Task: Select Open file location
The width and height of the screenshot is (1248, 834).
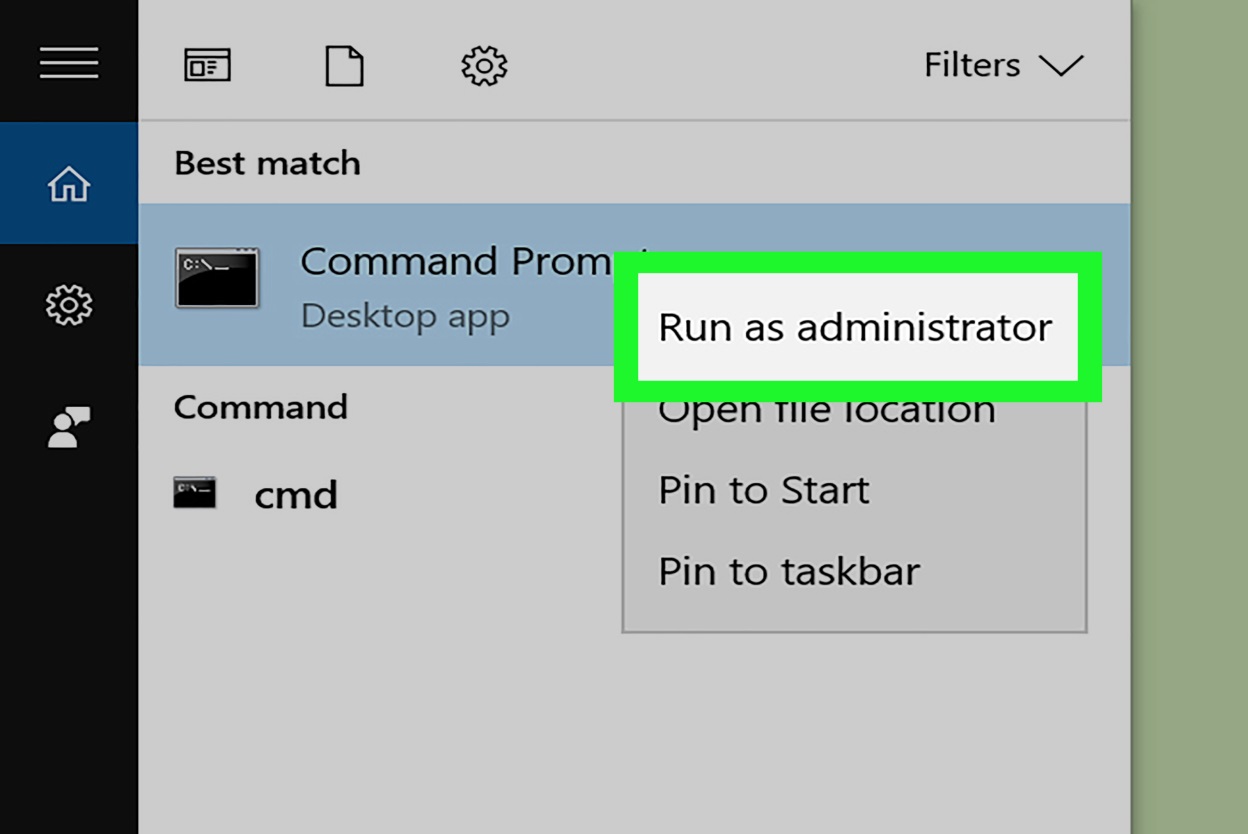Action: click(826, 412)
